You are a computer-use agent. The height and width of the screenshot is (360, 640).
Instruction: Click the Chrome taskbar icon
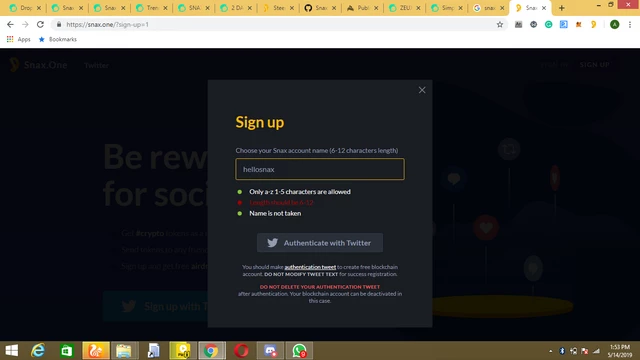coord(211,351)
